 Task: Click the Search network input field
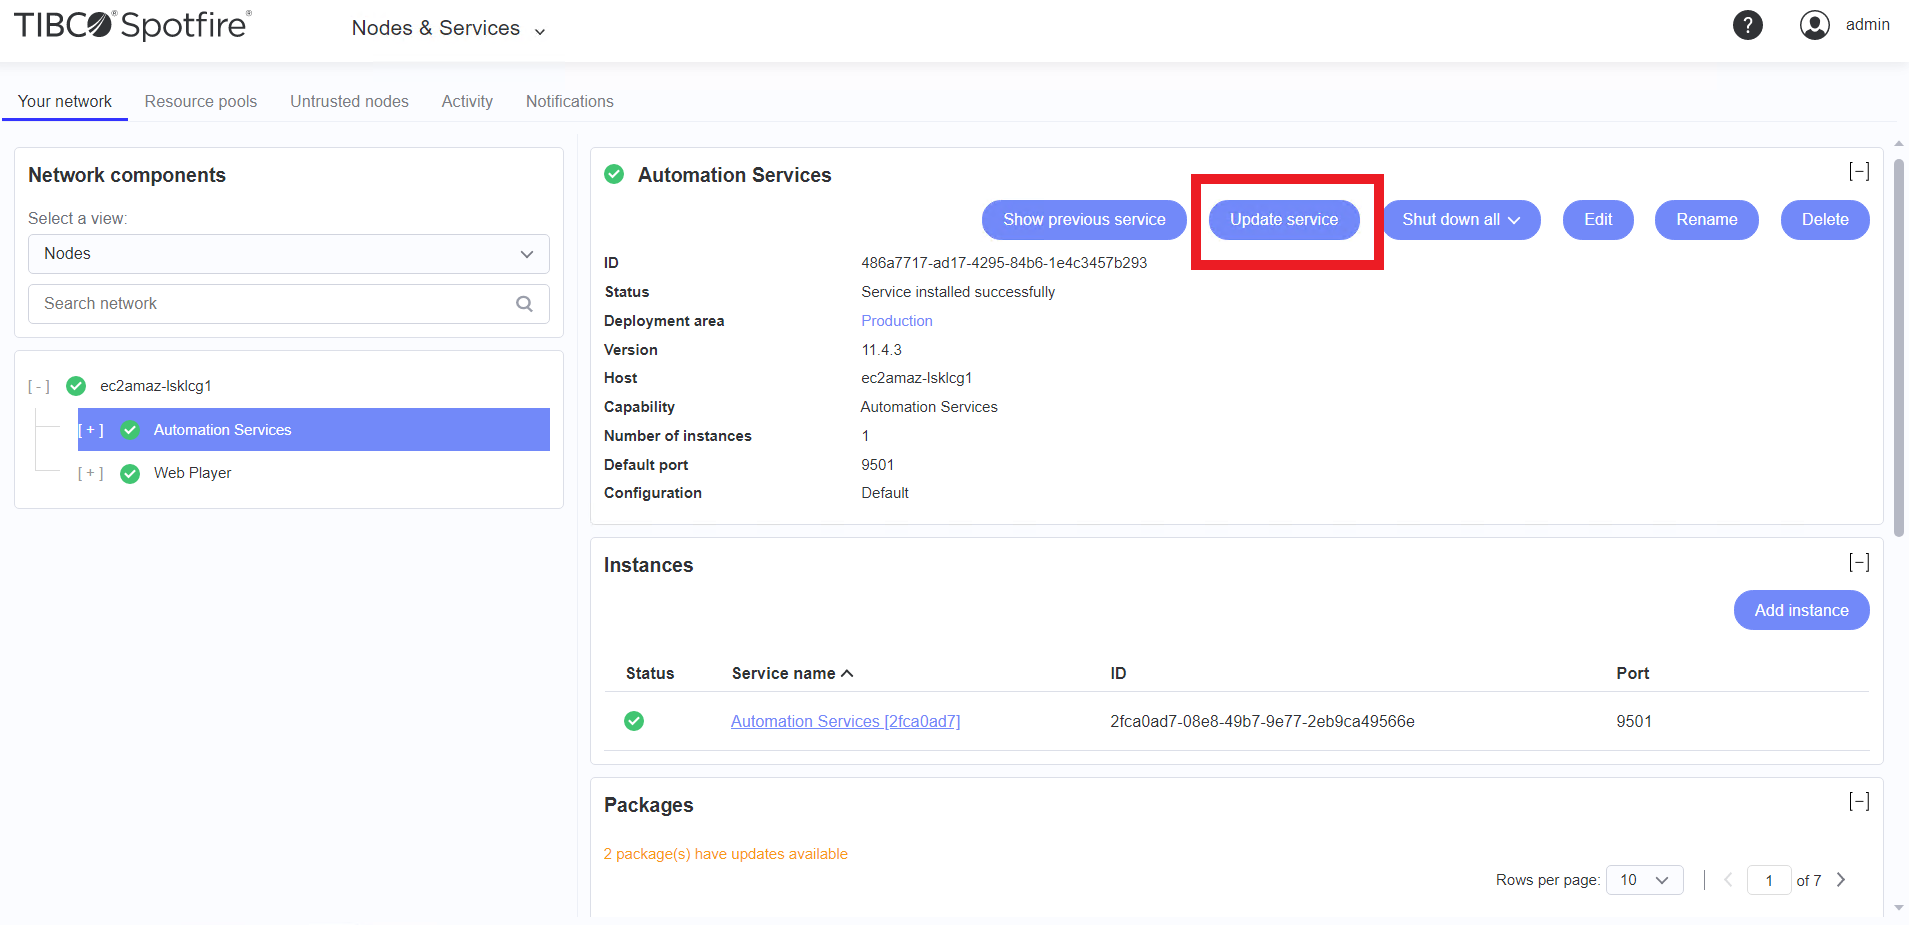pyautogui.click(x=289, y=304)
